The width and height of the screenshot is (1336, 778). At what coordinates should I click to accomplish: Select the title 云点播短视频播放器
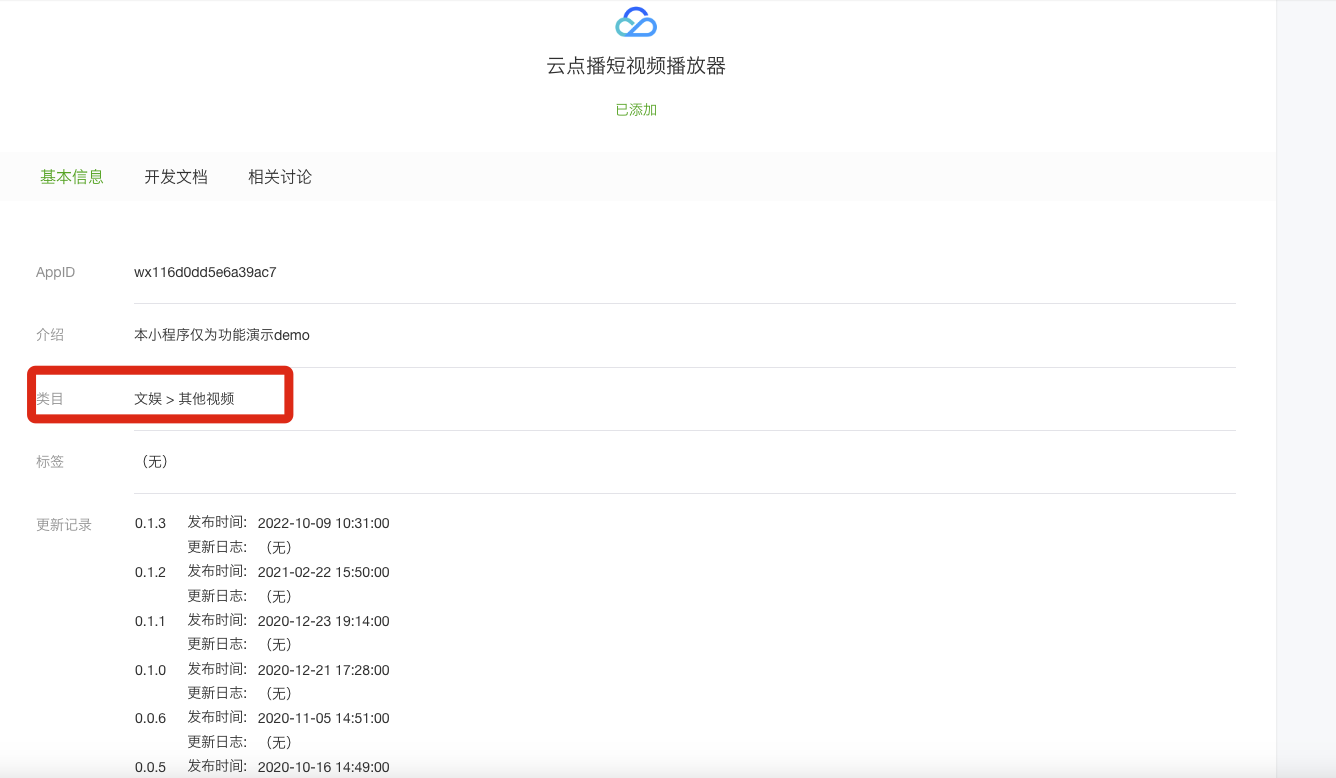[x=636, y=66]
